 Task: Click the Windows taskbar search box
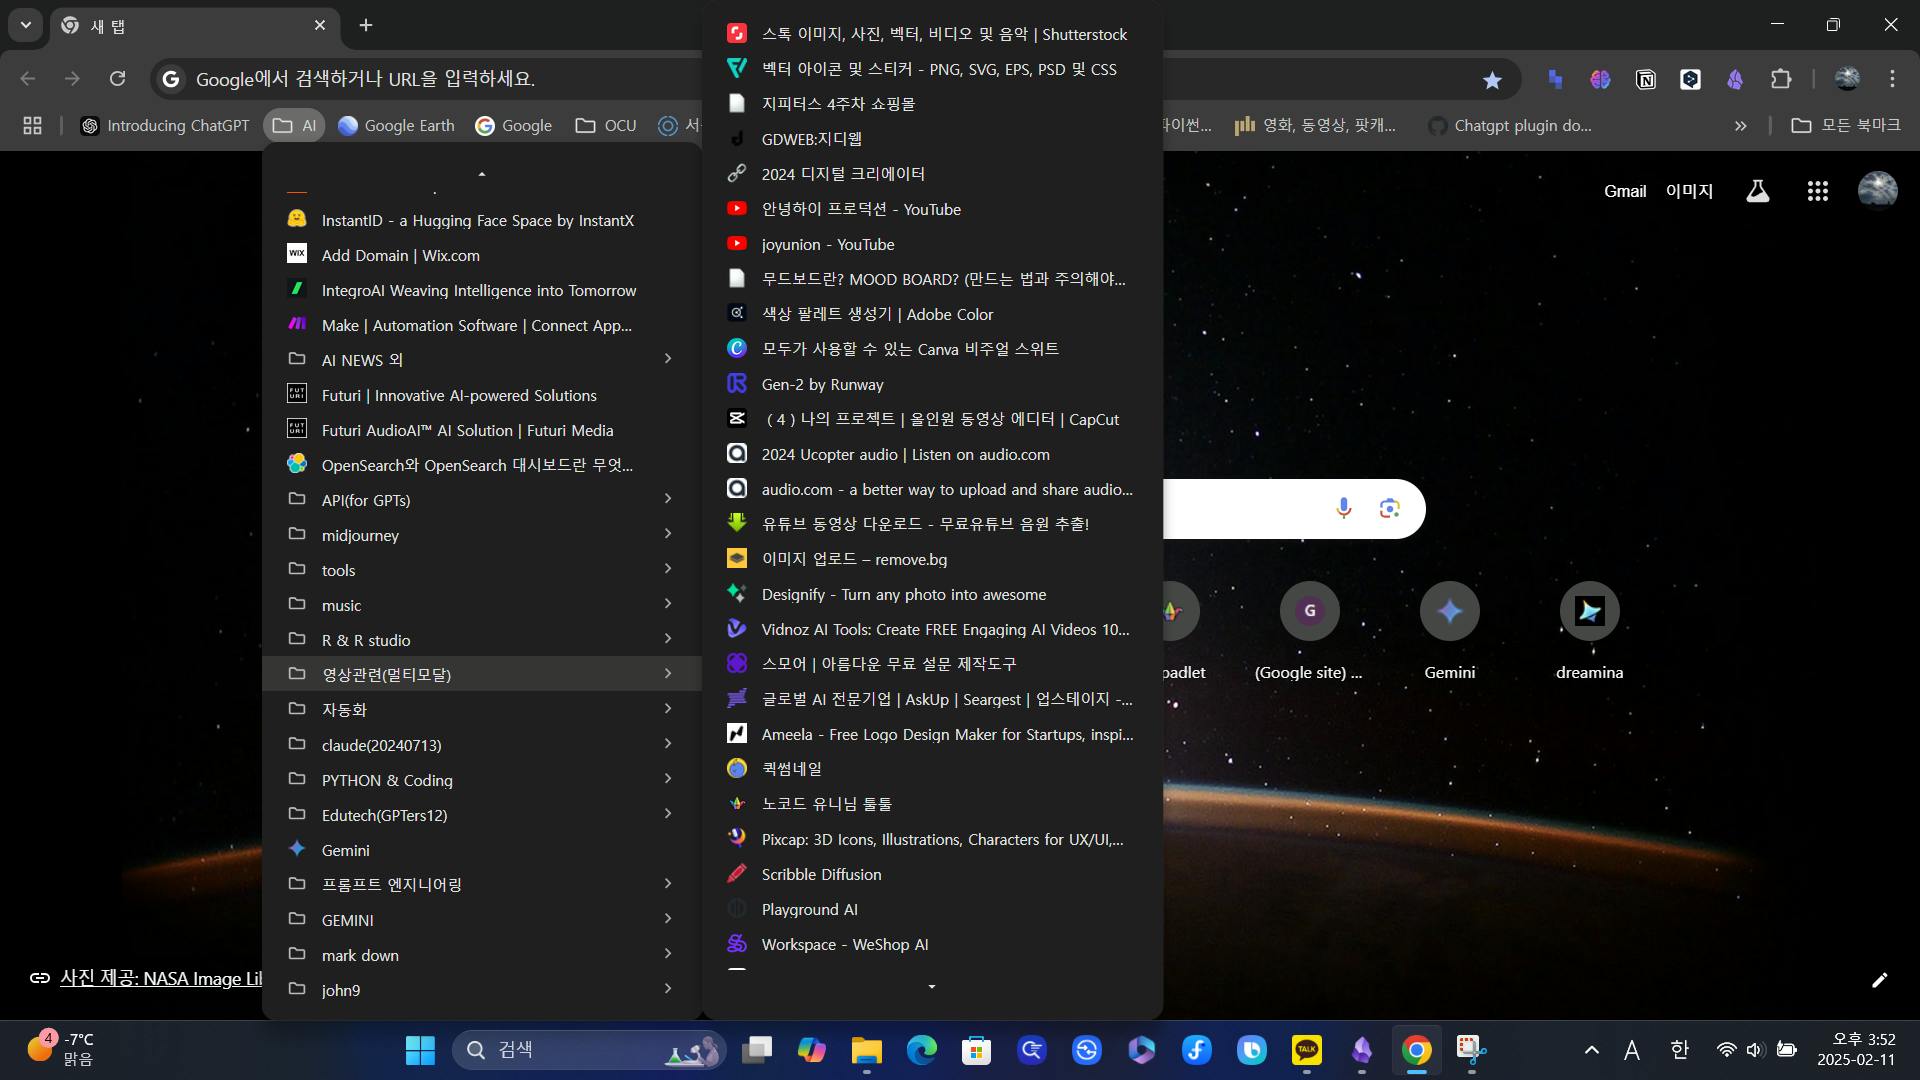click(x=590, y=1050)
